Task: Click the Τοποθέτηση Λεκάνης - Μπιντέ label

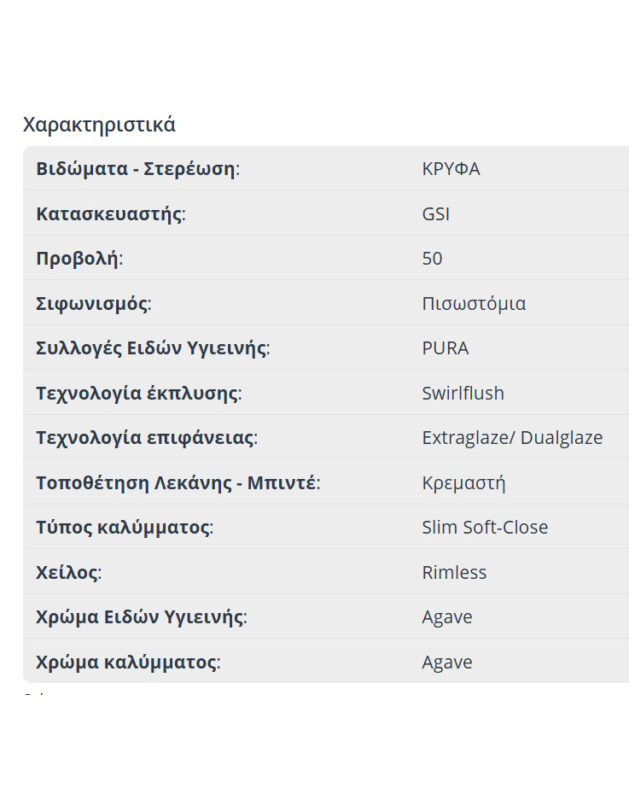Action: point(177,483)
